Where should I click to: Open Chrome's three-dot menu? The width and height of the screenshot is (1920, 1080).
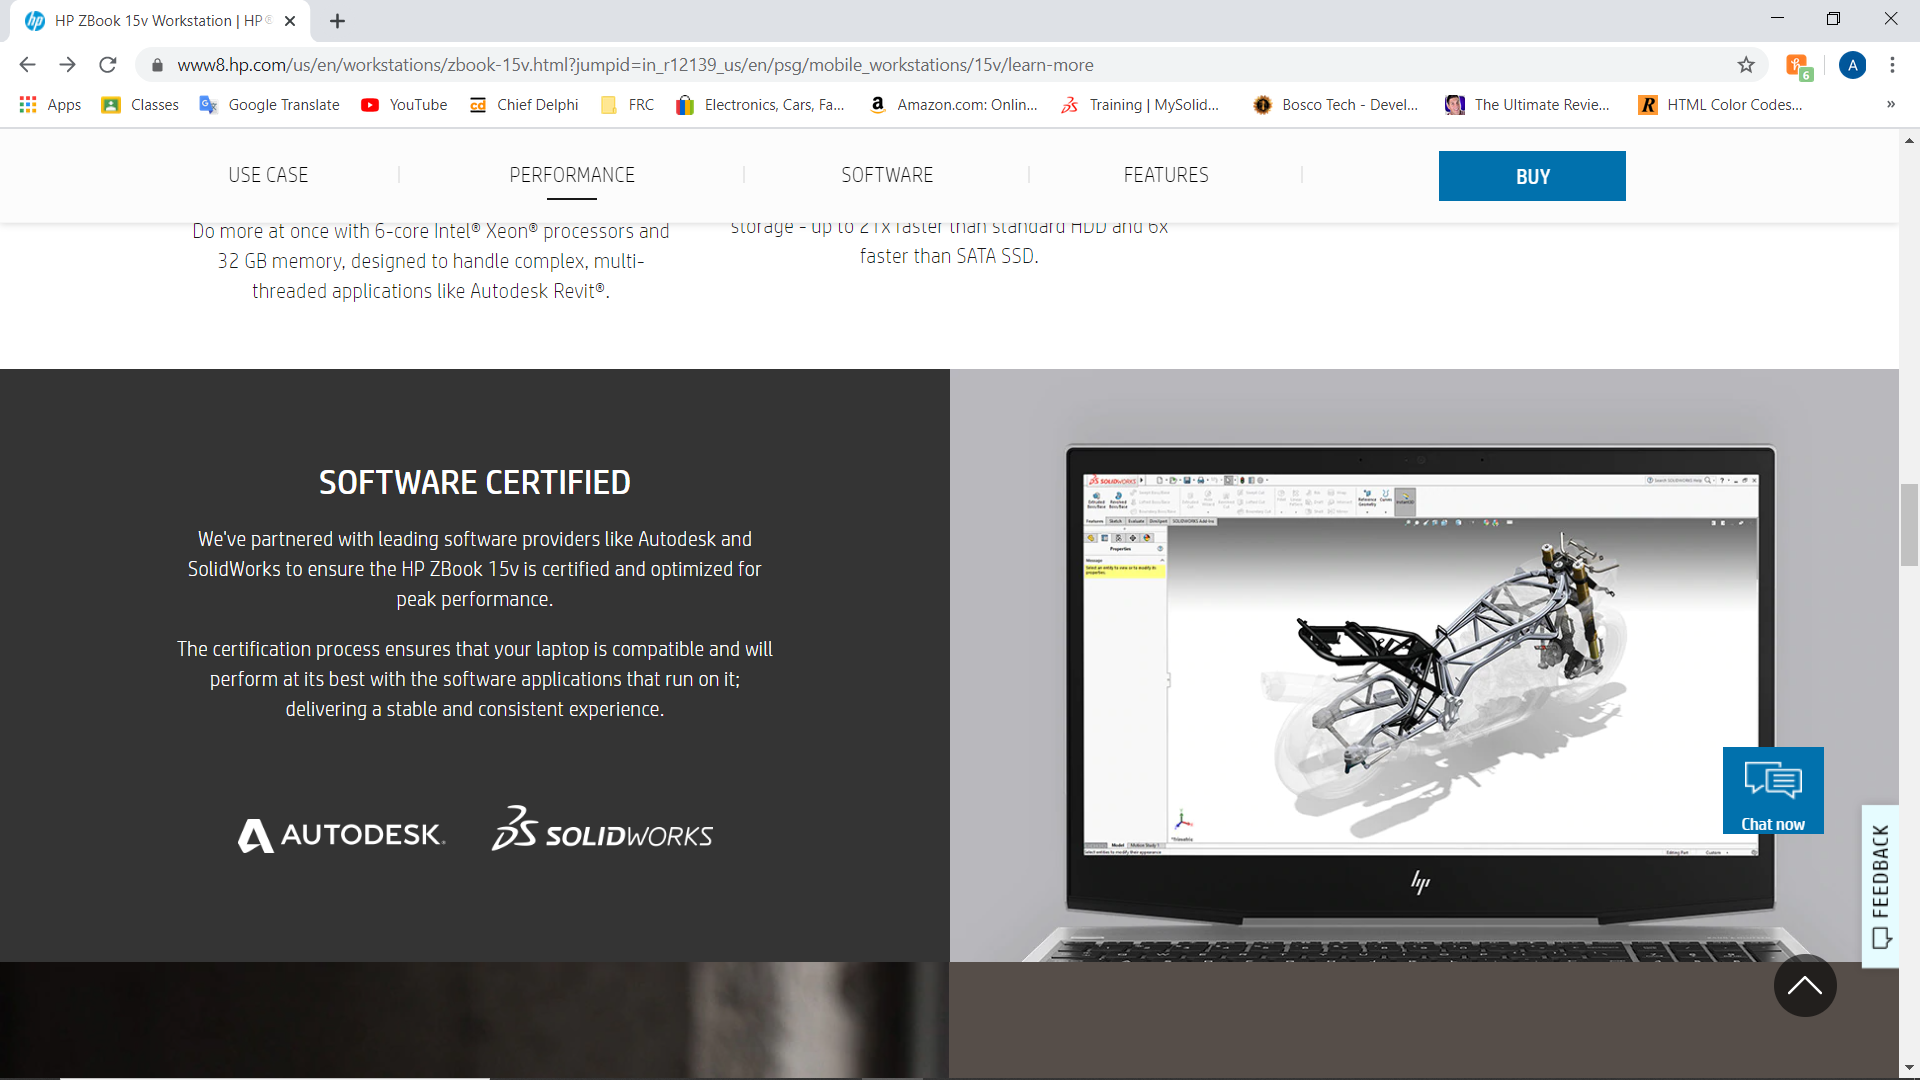[x=1892, y=65]
